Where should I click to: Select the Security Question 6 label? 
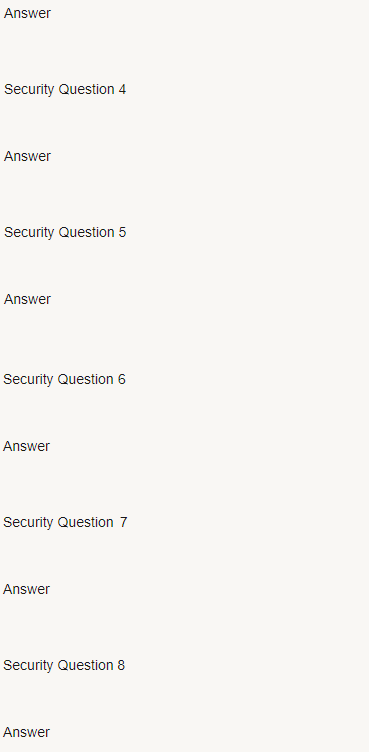[x=64, y=380]
